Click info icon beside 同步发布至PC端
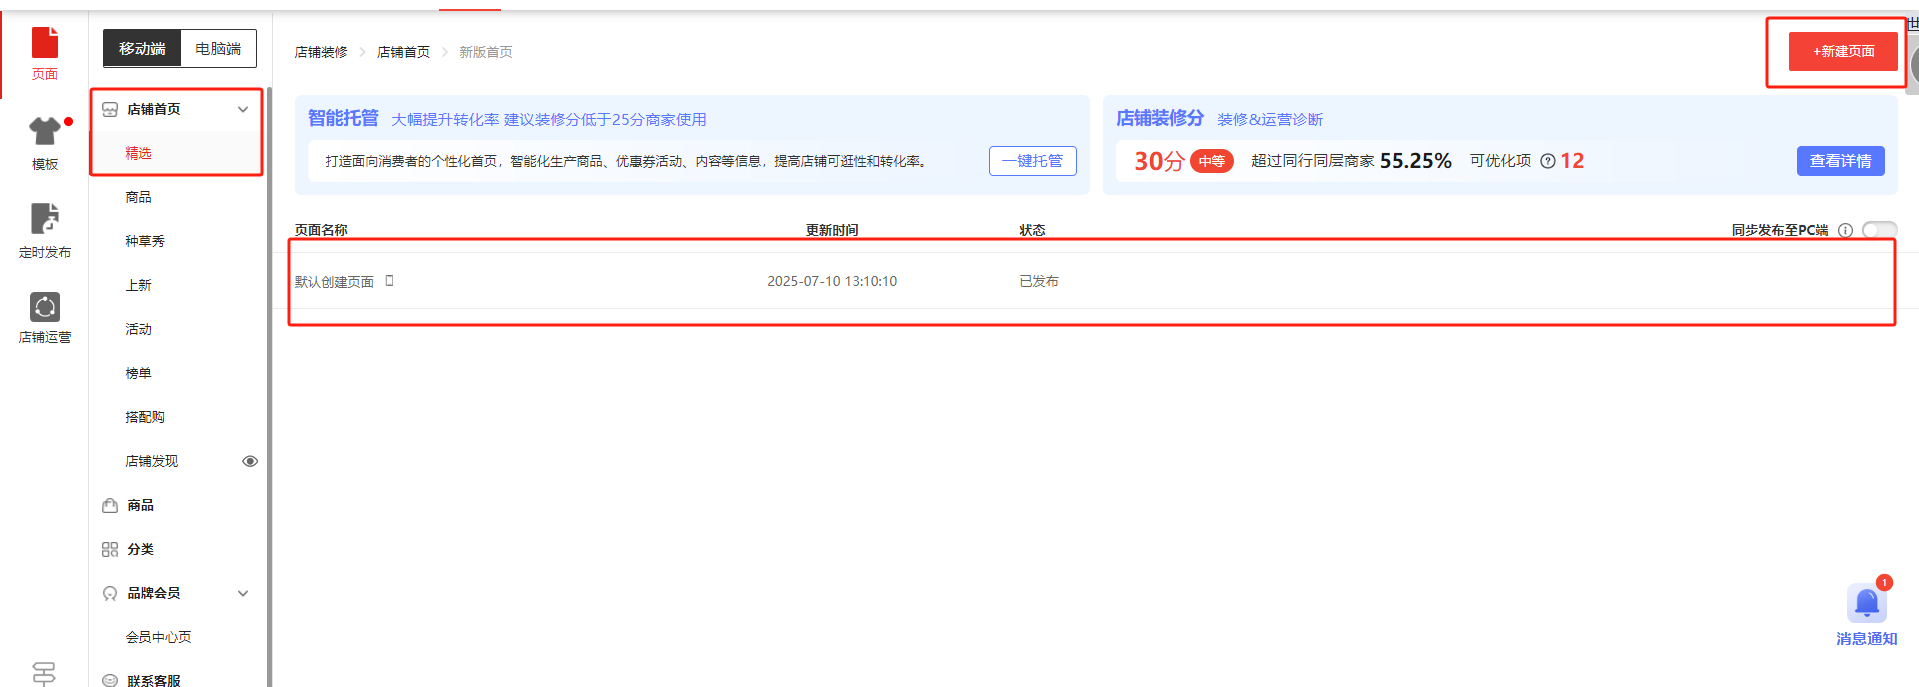1919x687 pixels. coord(1845,230)
